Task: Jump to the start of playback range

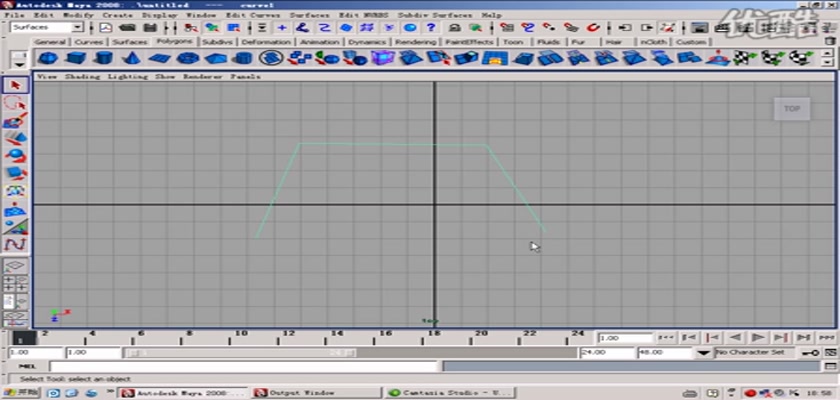Action: [666, 338]
